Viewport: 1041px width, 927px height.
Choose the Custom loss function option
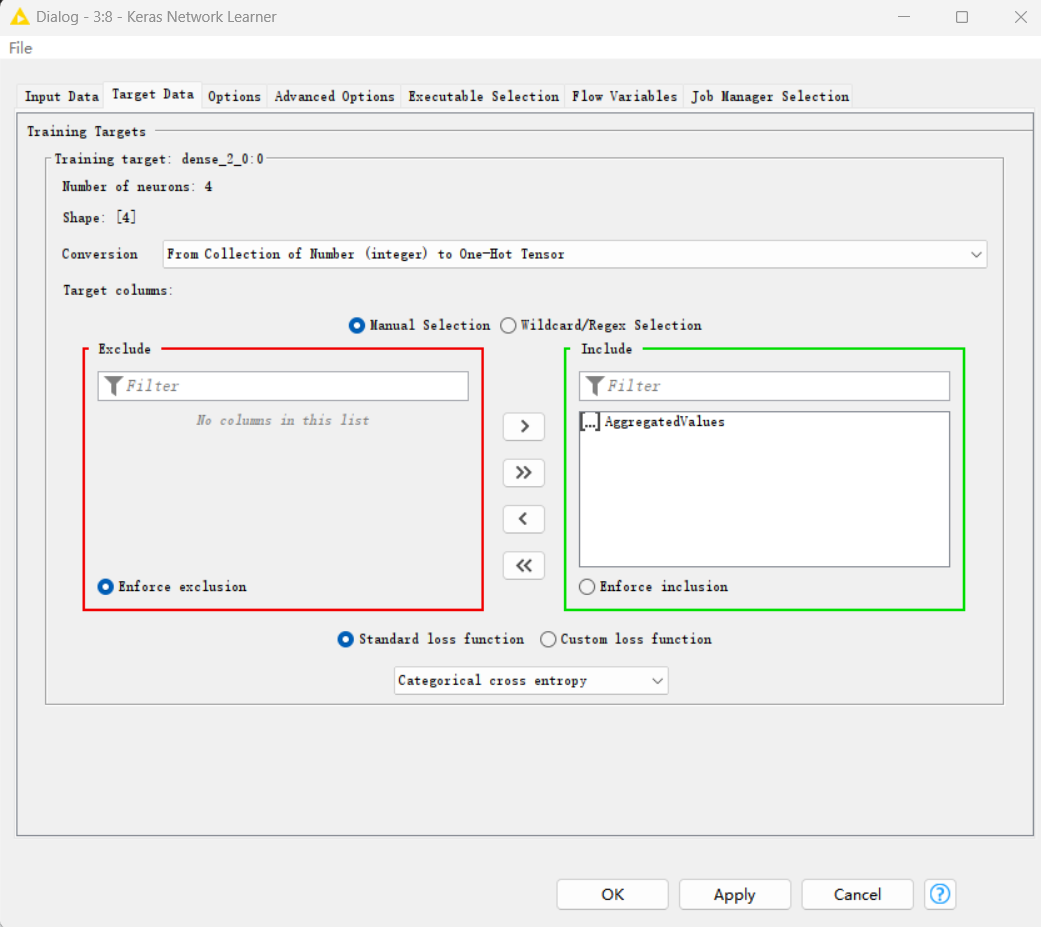click(x=548, y=639)
